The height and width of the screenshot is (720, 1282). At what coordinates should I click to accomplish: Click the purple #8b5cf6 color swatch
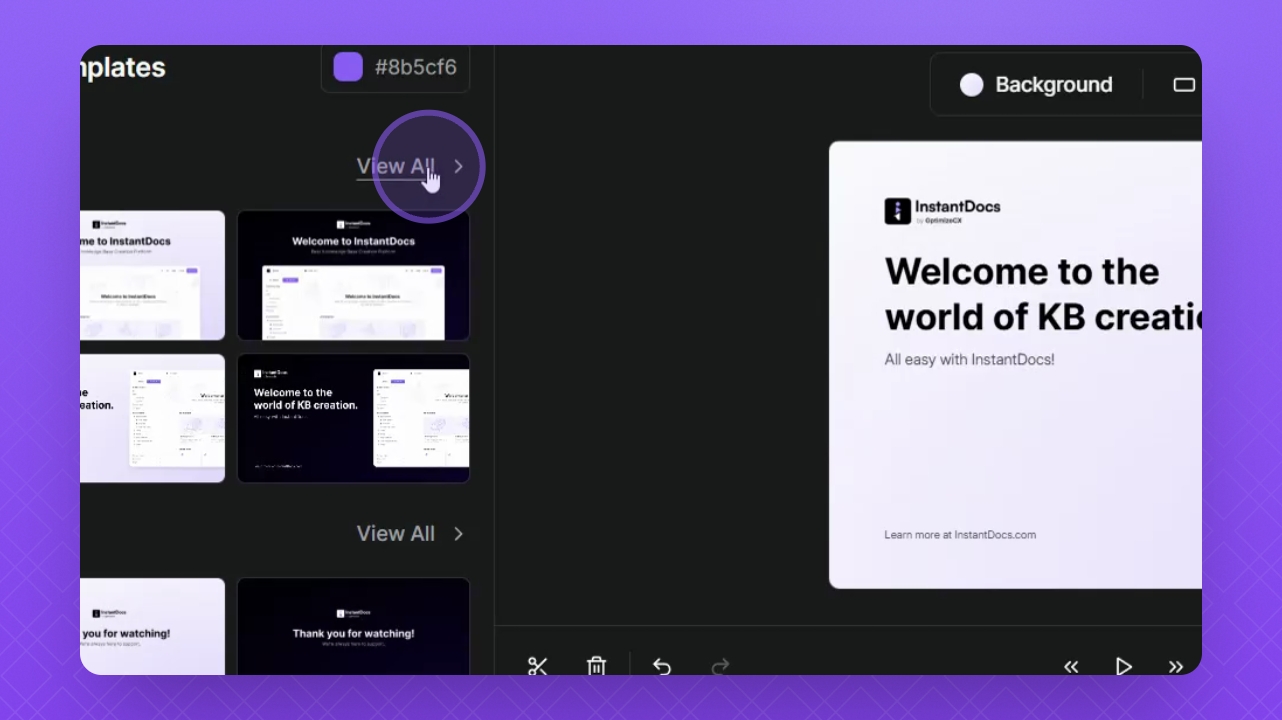tap(348, 67)
